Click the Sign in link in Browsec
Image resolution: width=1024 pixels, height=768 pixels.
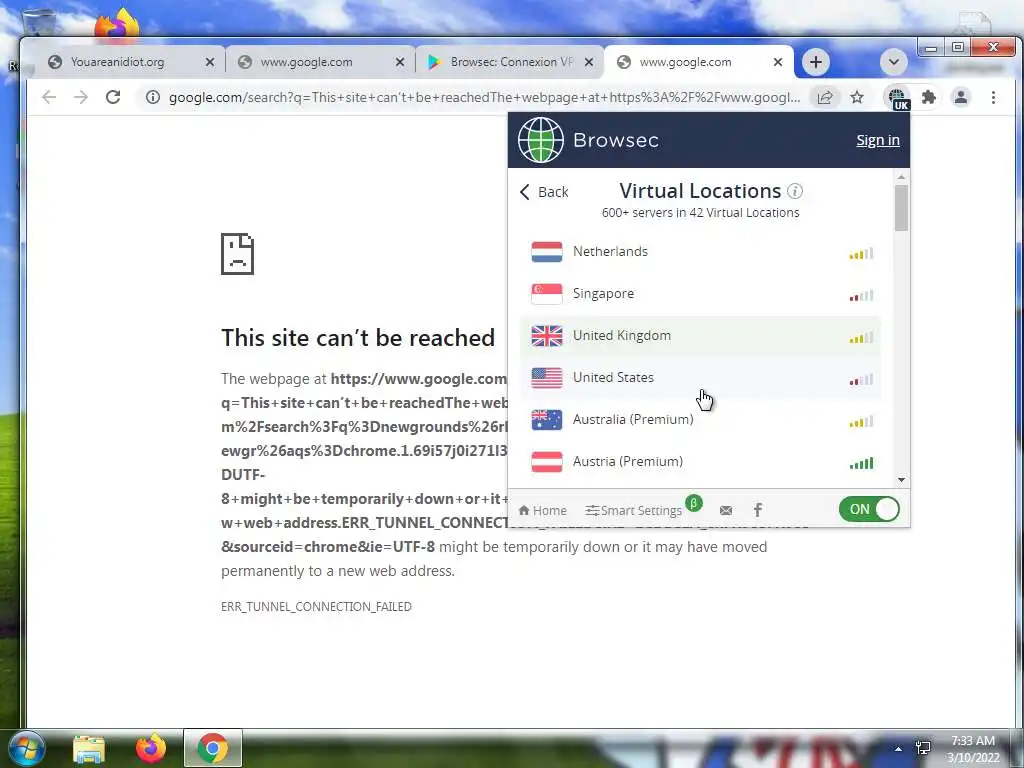coord(878,140)
